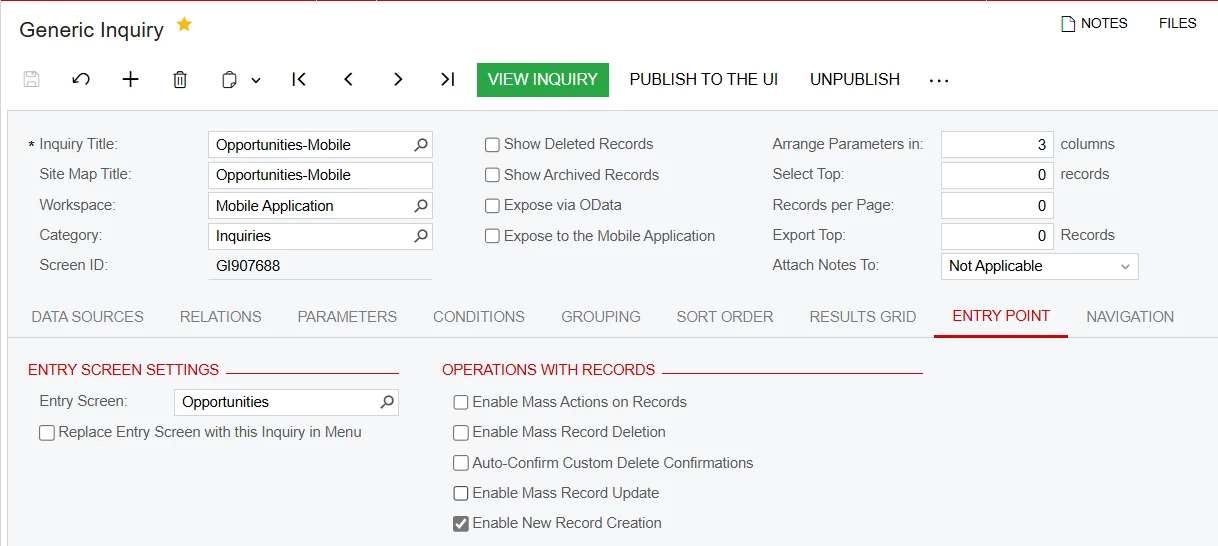
Task: Edit the Select Top records field
Action: pyautogui.click(x=997, y=175)
